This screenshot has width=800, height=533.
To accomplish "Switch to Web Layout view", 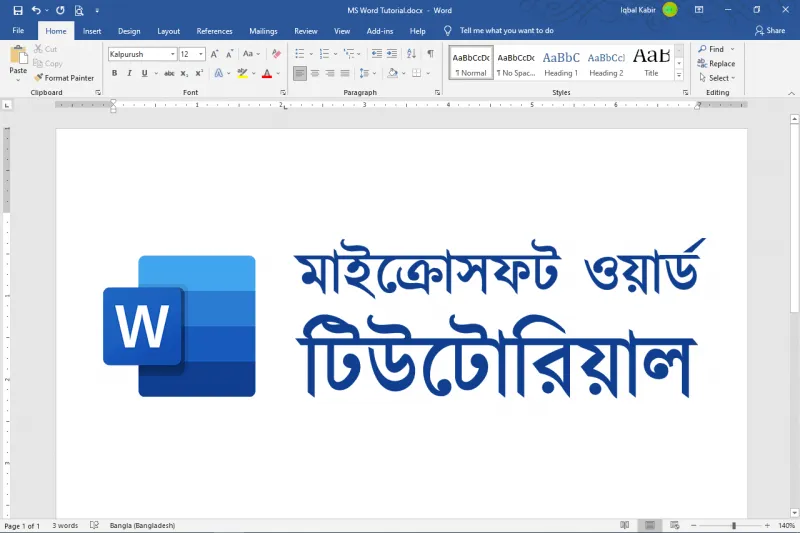I will (674, 525).
